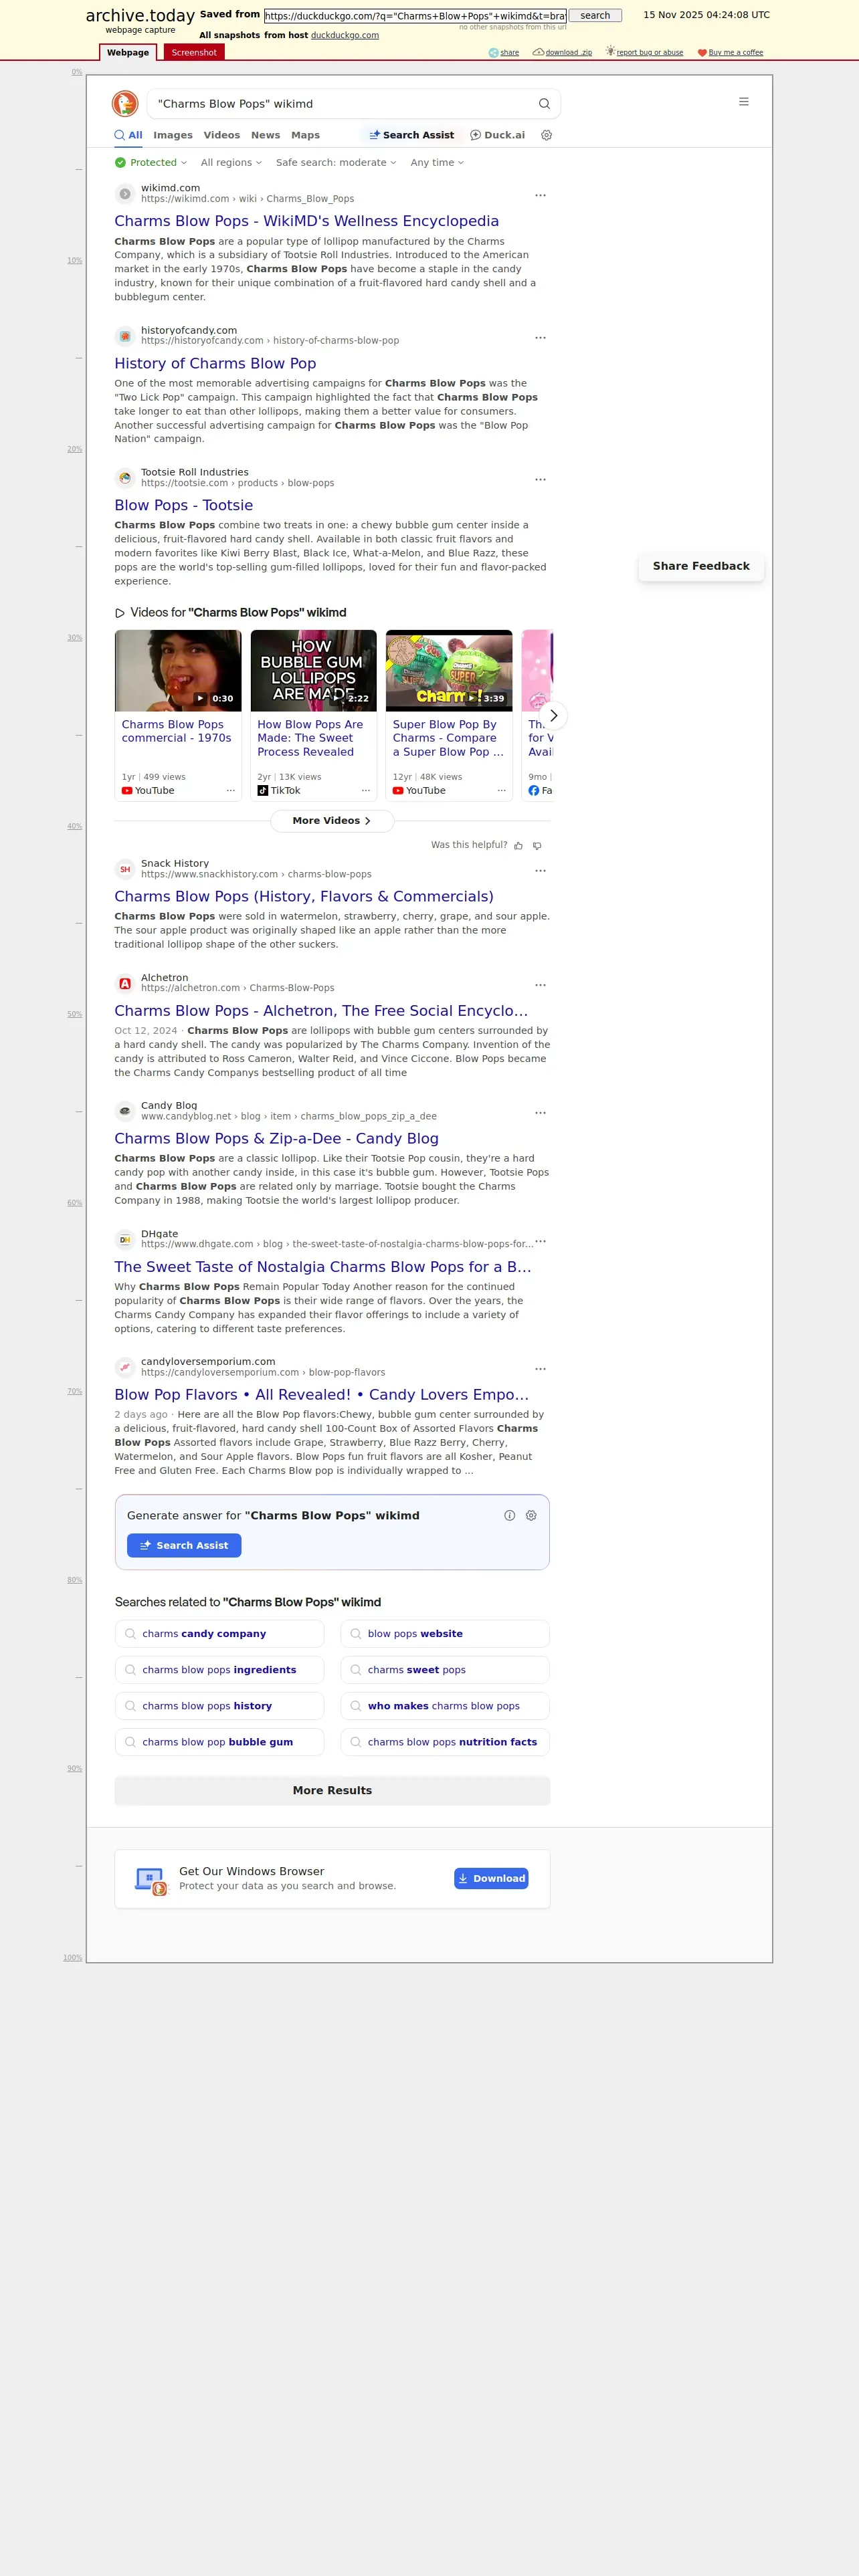Click download .zip icon link
This screenshot has width=859, height=2576.
coord(562,52)
